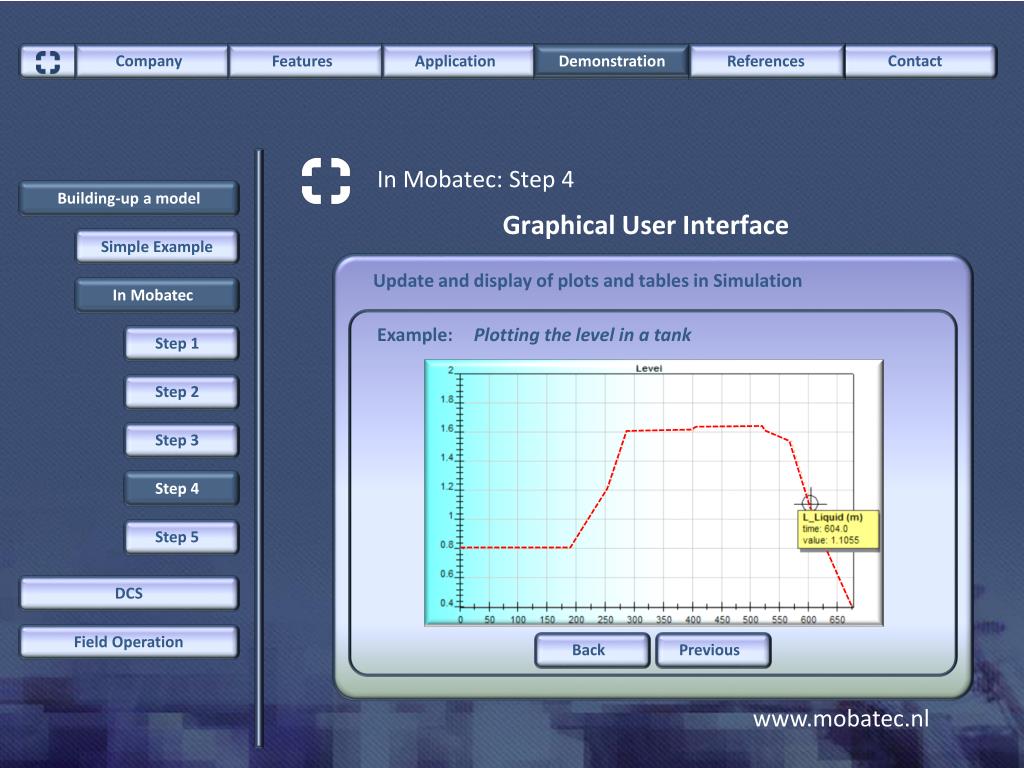
Task: Click the 'In Mobatec: Step 4' title
Action: 475,180
